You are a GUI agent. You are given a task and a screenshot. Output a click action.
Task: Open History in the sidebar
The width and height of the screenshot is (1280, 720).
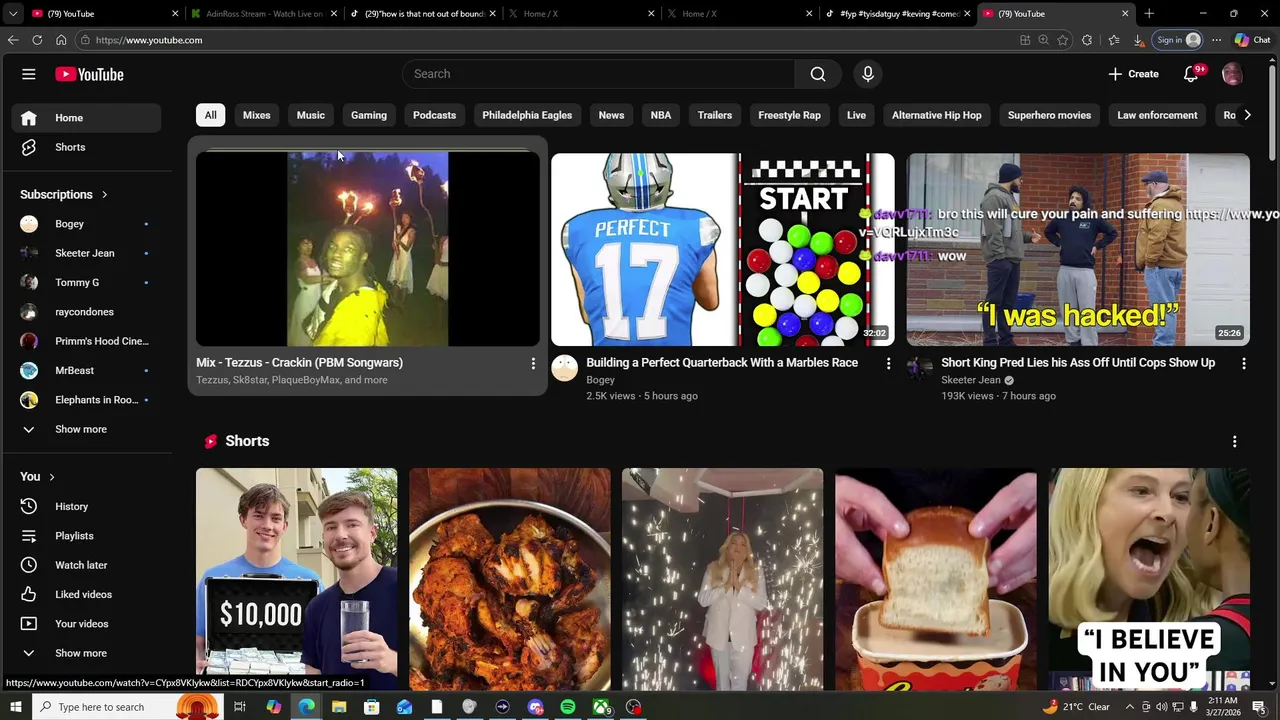[88, 506]
